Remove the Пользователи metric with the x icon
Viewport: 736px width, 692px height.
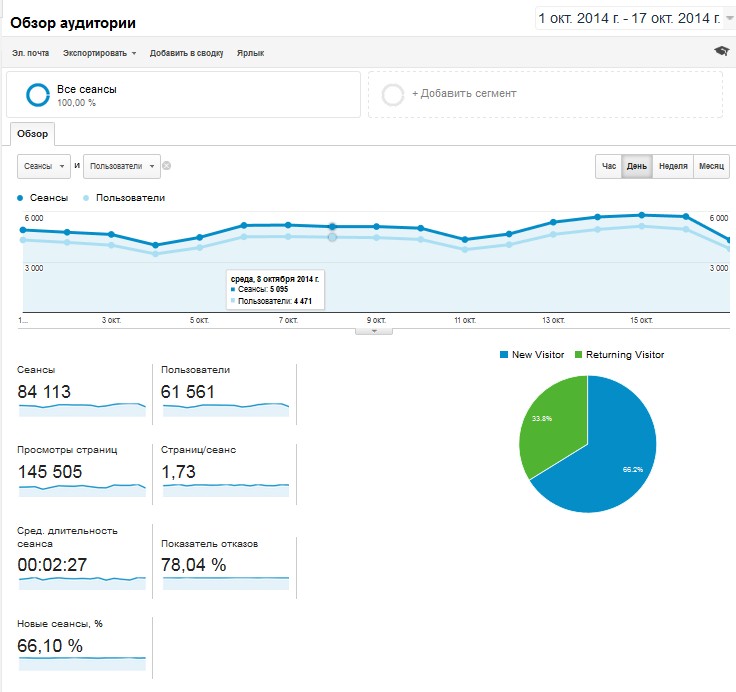[167, 166]
